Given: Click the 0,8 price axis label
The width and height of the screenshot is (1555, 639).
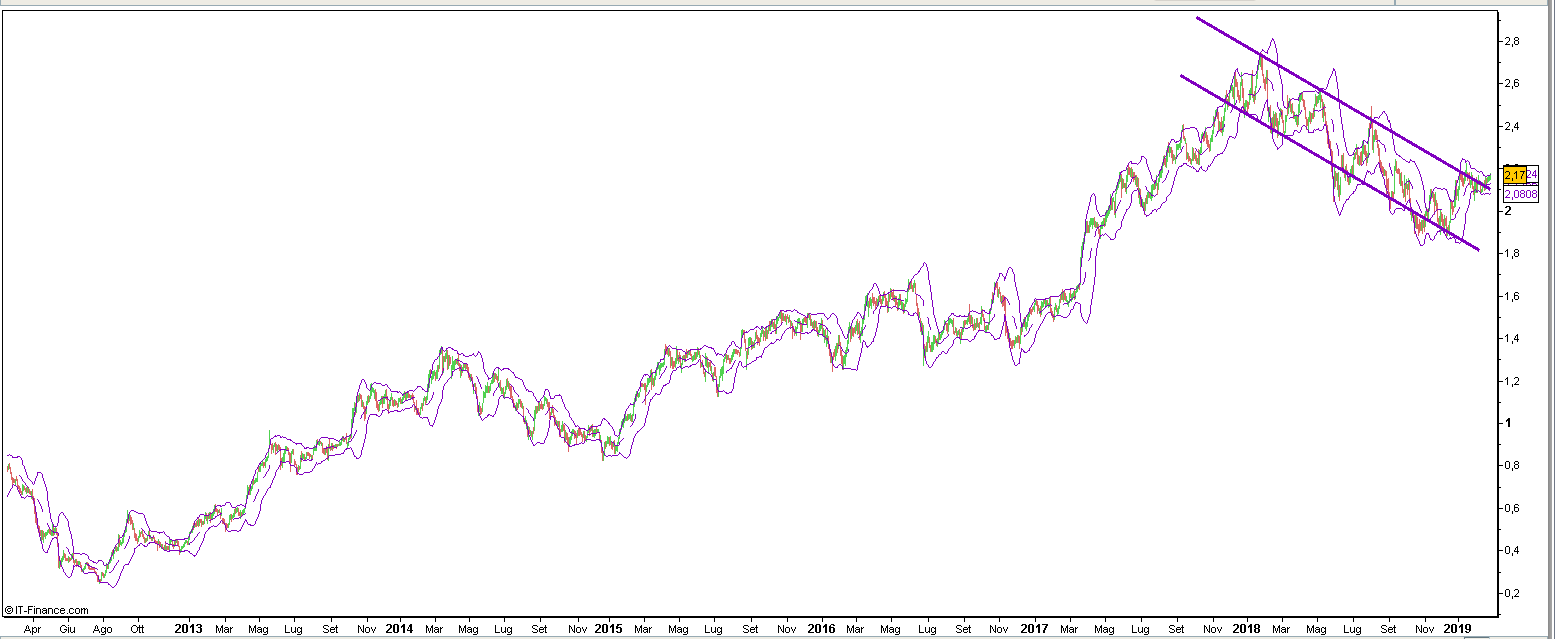Looking at the screenshot, I should 1512,465.
